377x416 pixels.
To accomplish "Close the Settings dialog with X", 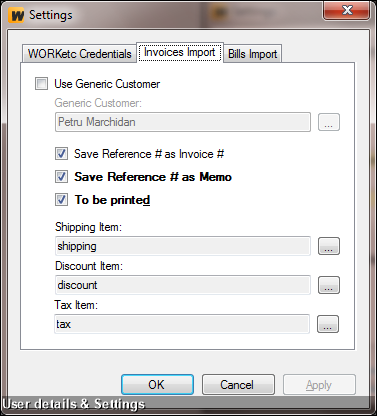I will [x=347, y=10].
